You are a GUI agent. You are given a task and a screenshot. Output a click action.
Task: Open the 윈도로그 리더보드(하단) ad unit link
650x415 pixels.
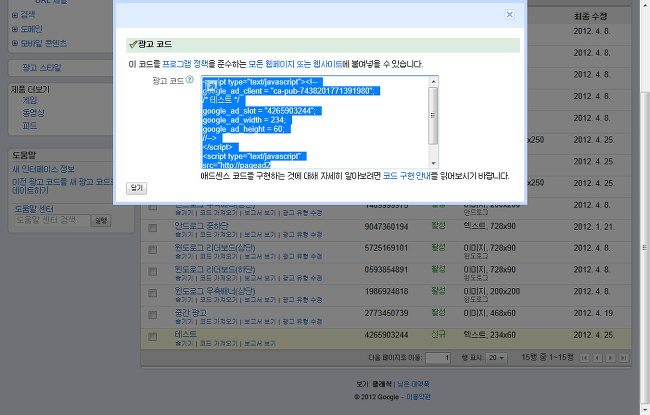coord(215,269)
